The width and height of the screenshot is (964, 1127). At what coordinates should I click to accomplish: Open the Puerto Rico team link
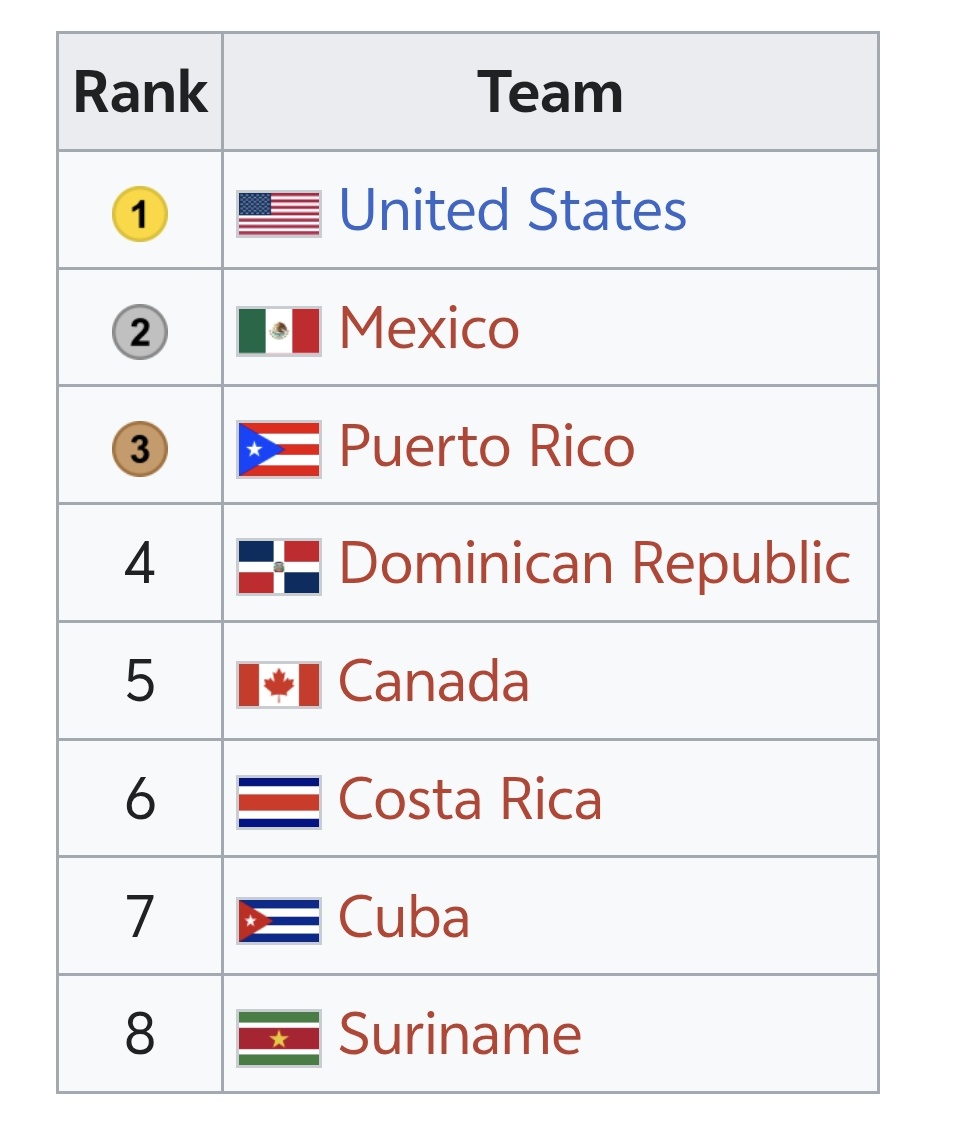coord(487,446)
